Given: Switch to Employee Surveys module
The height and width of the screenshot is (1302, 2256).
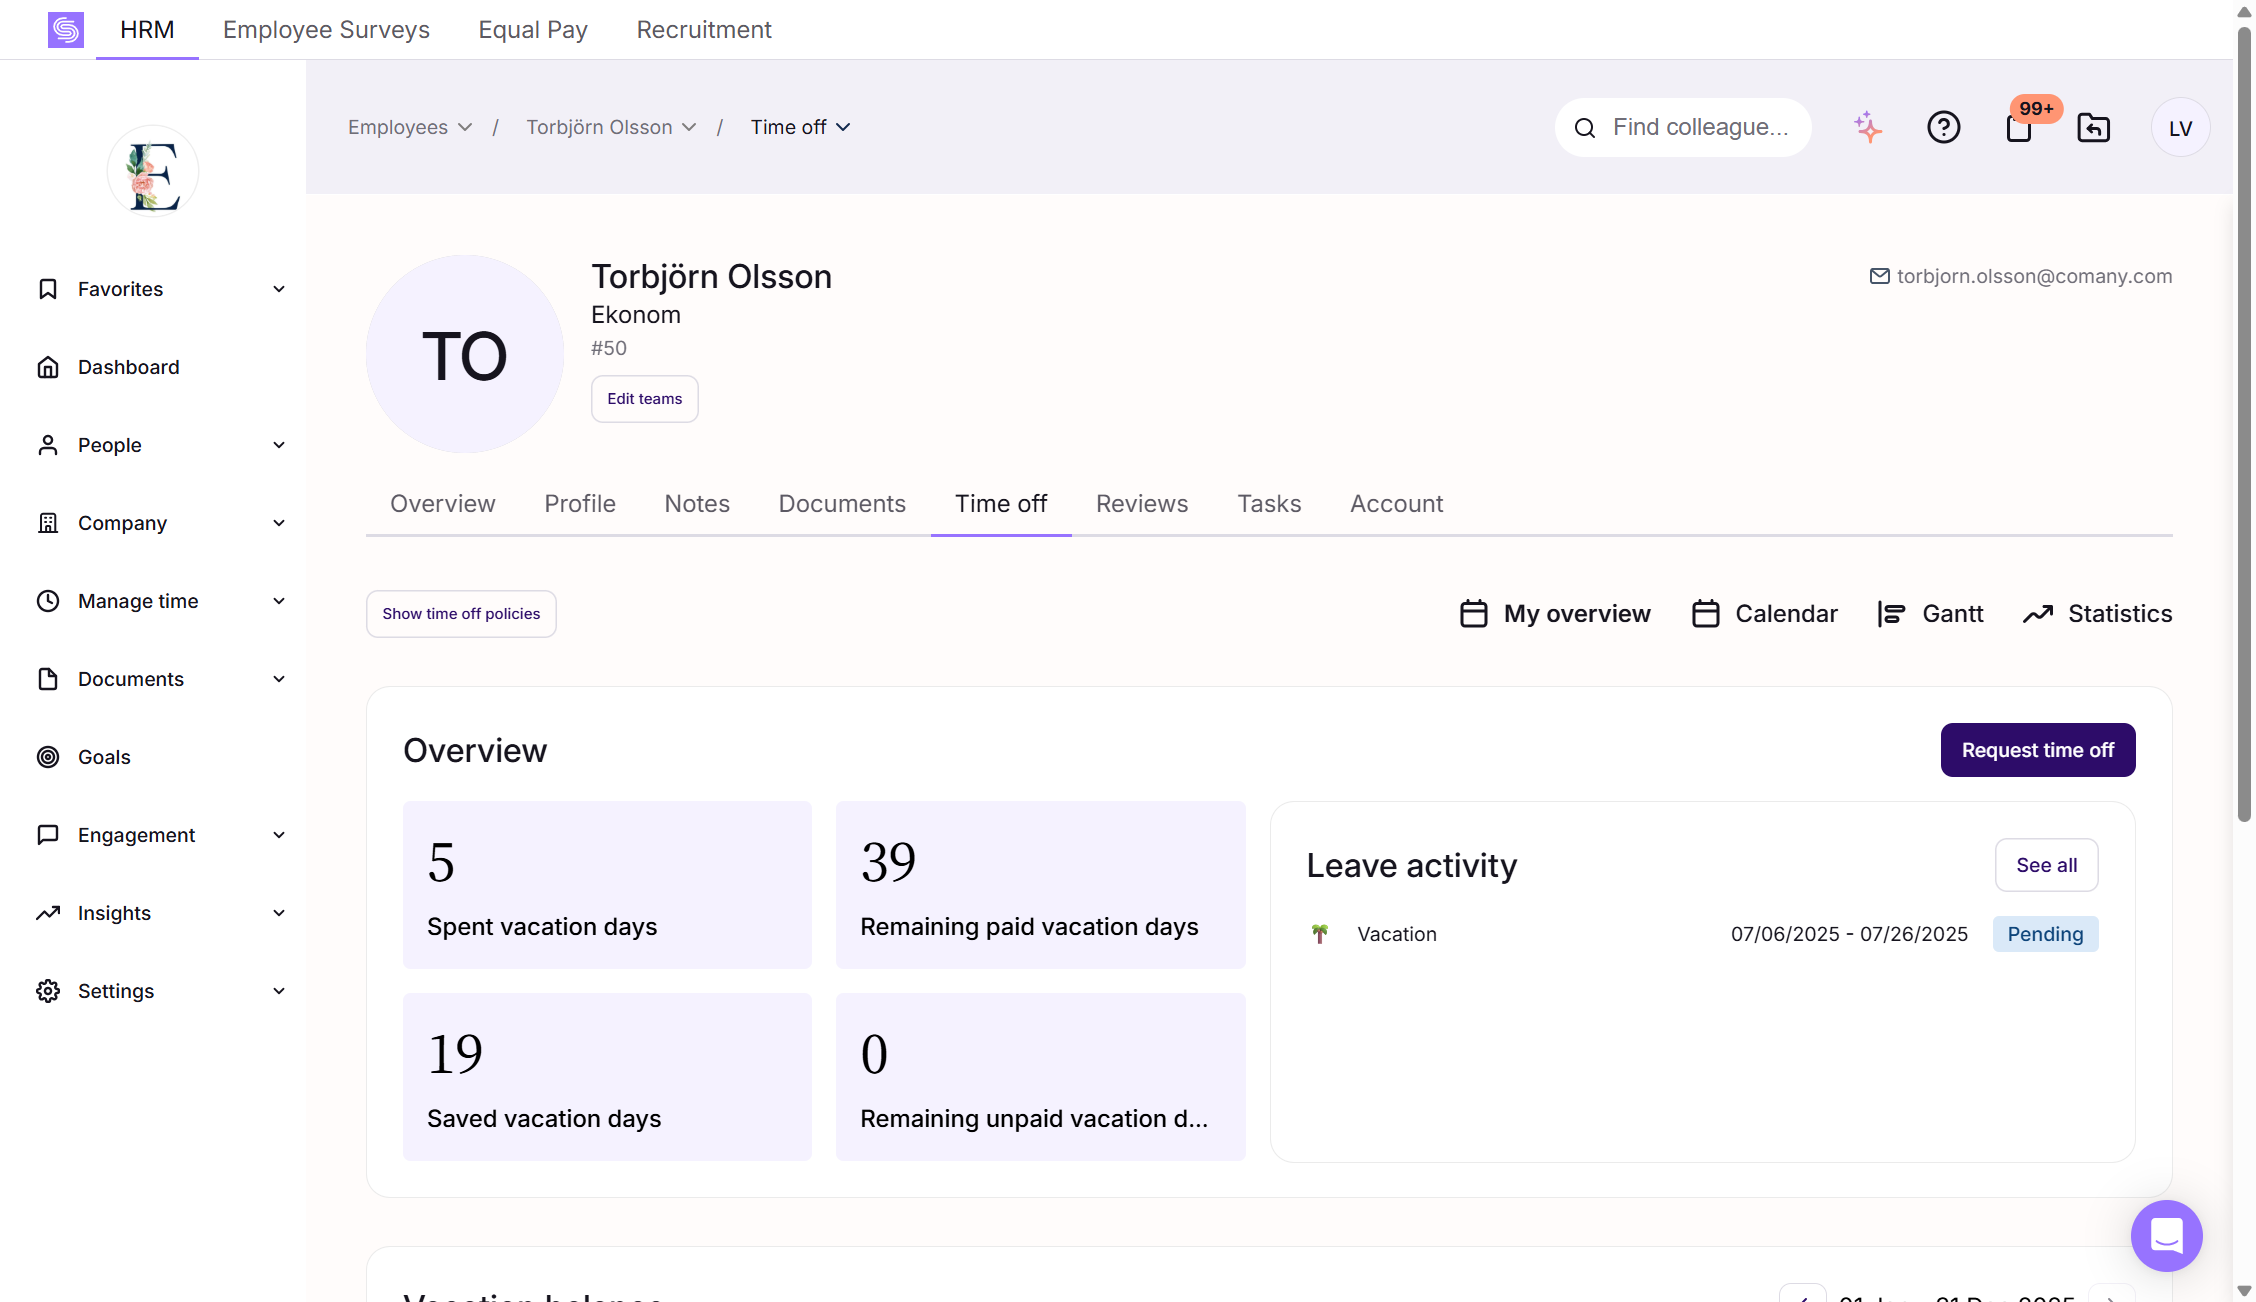Looking at the screenshot, I should pyautogui.click(x=326, y=30).
